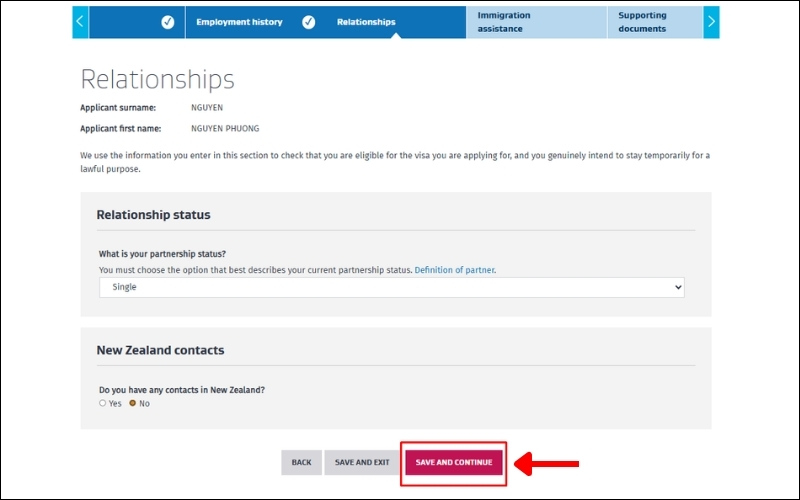Click the checkmark icon before Relationships

coord(309,22)
